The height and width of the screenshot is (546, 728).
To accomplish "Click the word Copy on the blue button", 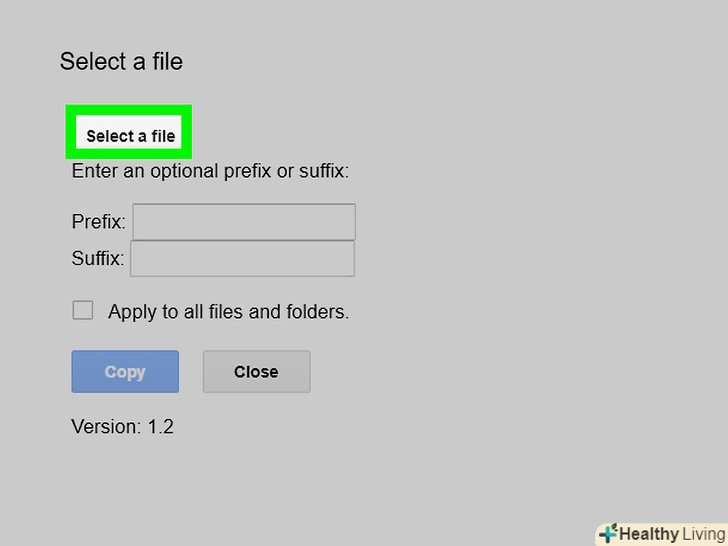I will point(125,372).
